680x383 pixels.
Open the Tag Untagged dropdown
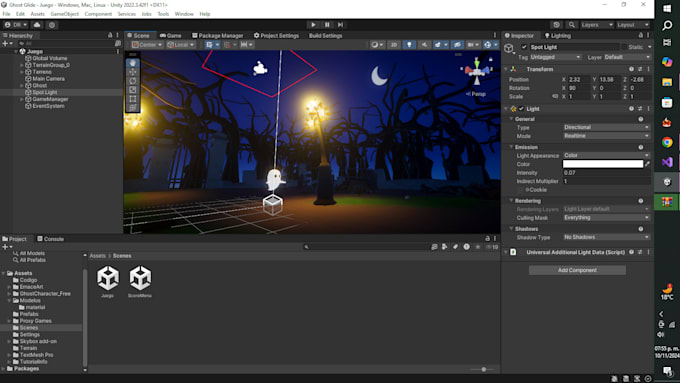click(555, 57)
